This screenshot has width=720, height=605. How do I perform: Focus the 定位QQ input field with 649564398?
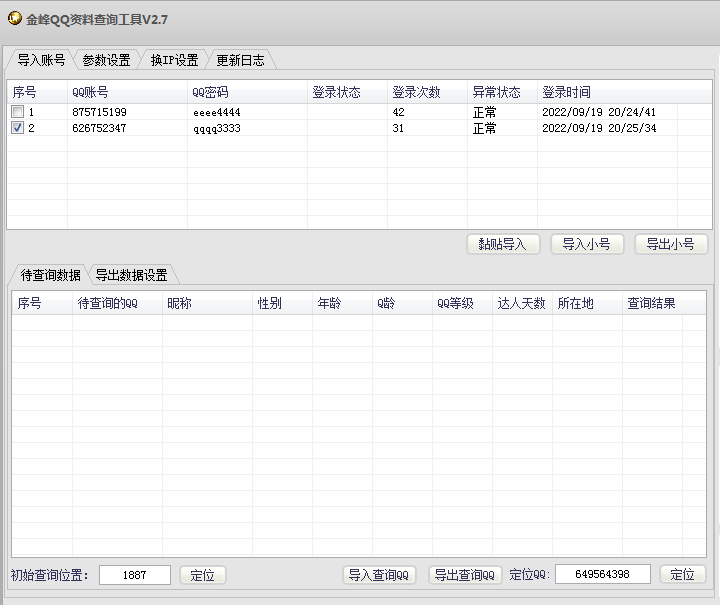click(602, 574)
